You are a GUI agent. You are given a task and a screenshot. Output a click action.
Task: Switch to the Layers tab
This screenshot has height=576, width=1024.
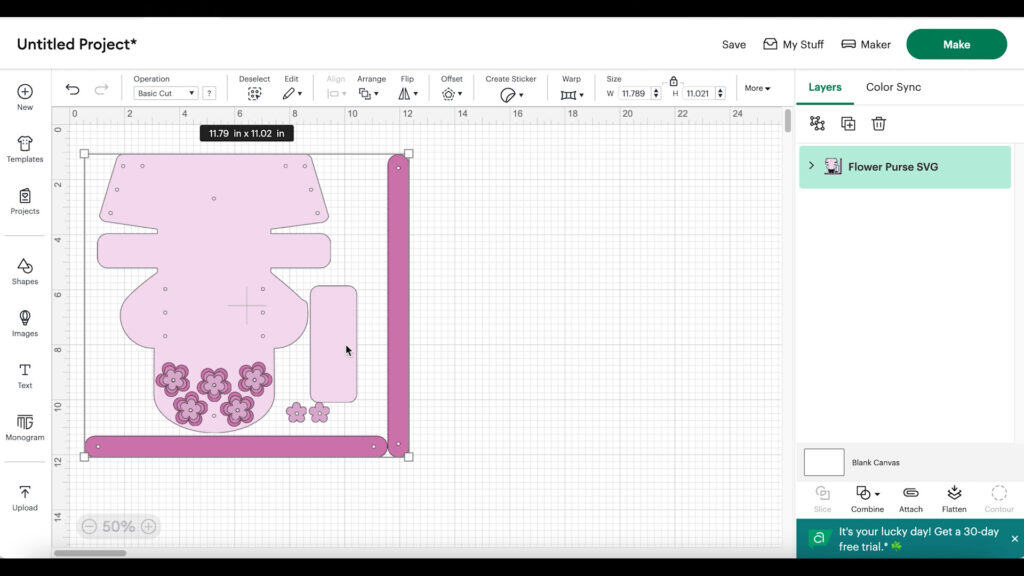824,87
